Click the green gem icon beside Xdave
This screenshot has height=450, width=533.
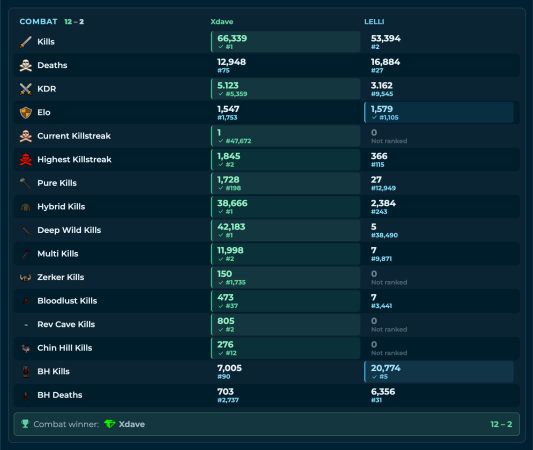(x=109, y=424)
